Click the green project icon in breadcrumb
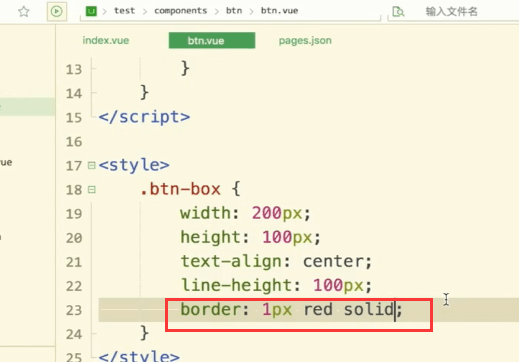The width and height of the screenshot is (519, 362). click(91, 11)
